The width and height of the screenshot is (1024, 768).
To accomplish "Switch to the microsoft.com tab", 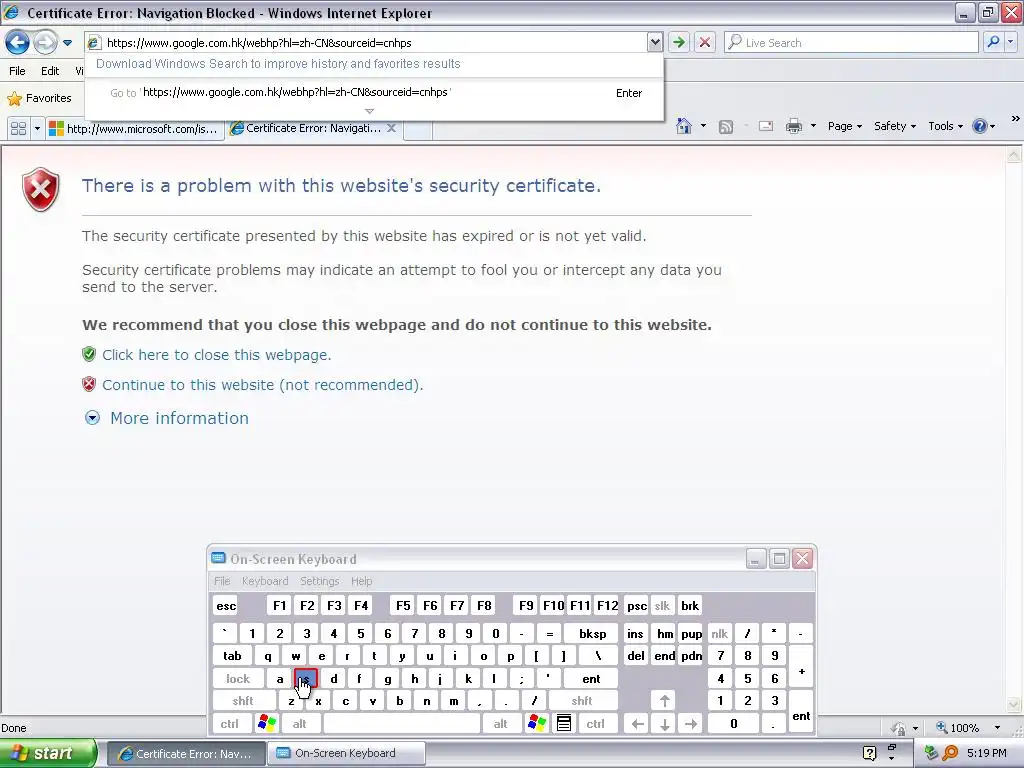I will 135,129.
